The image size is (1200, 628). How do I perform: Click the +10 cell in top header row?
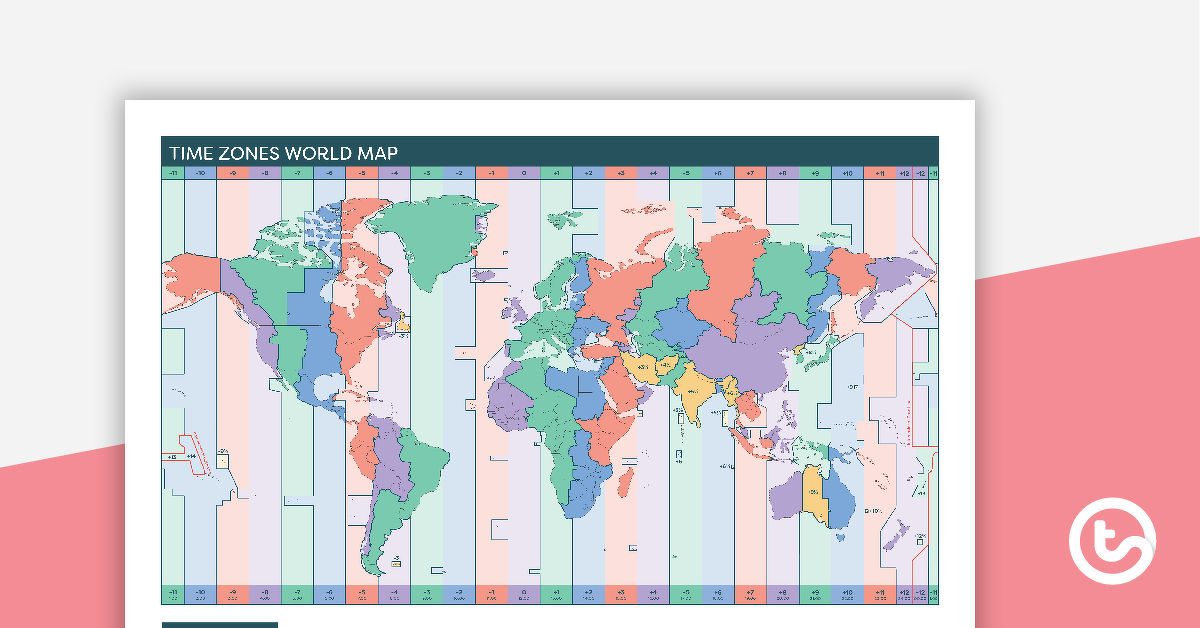click(x=847, y=173)
